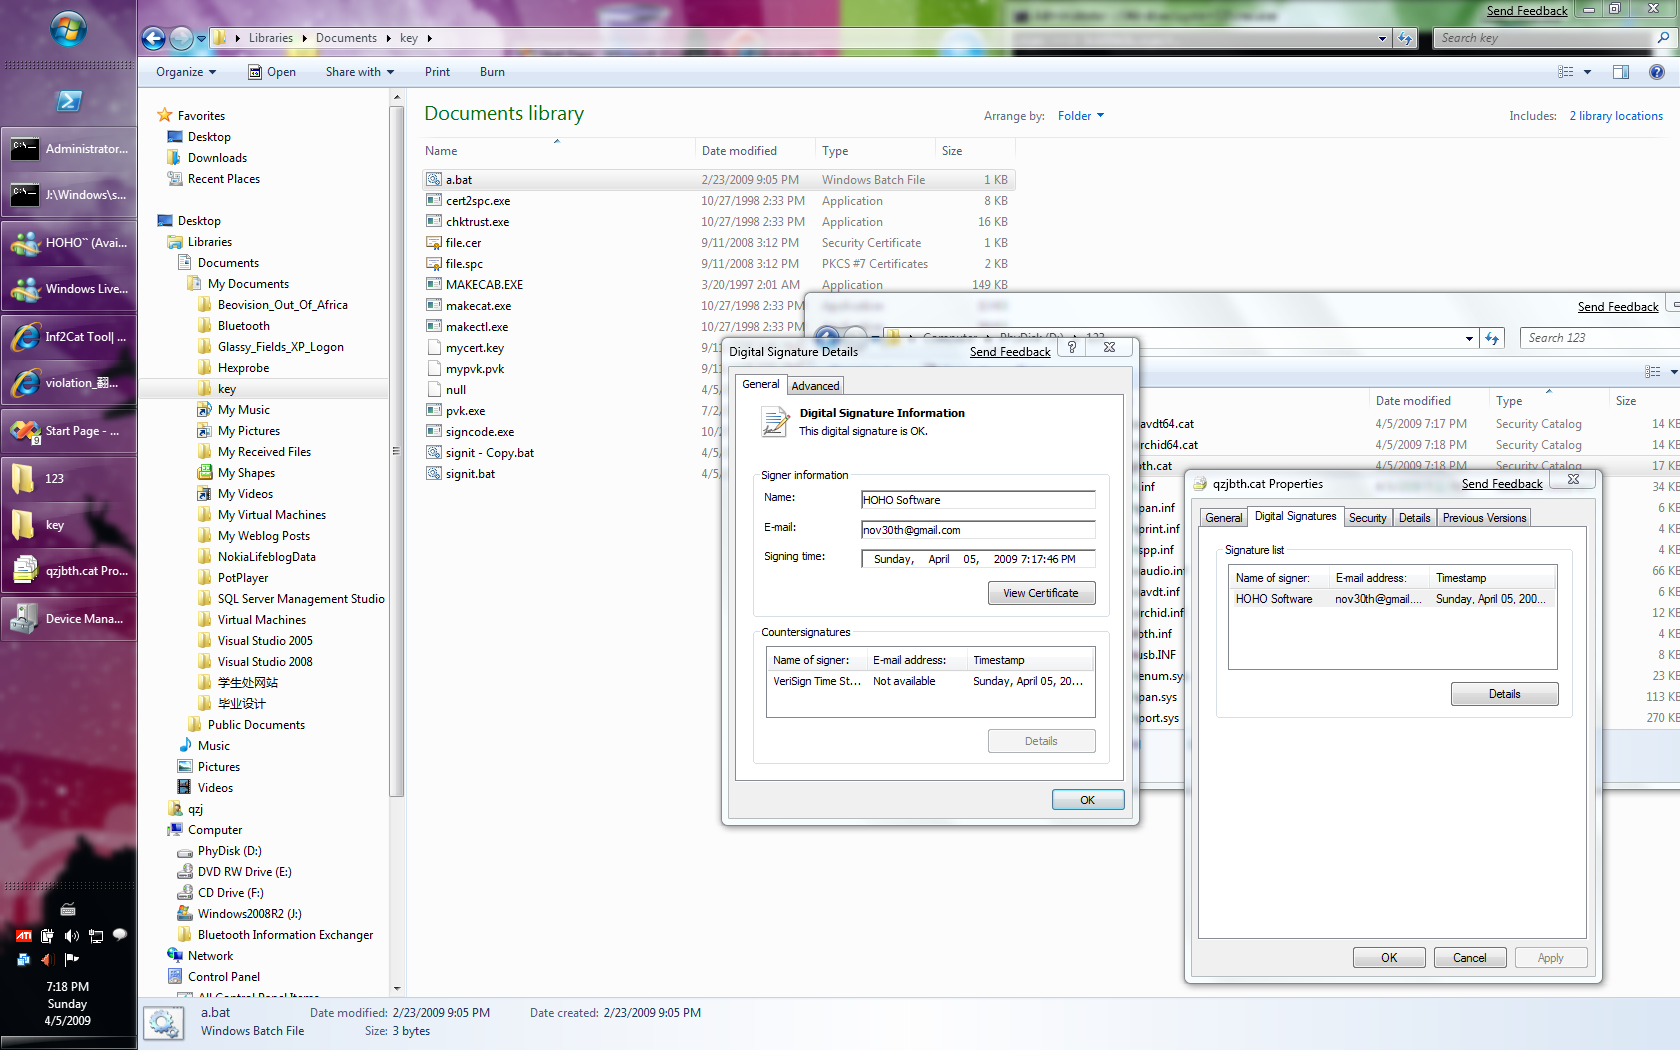Click ATI tray icon

pyautogui.click(x=23, y=936)
